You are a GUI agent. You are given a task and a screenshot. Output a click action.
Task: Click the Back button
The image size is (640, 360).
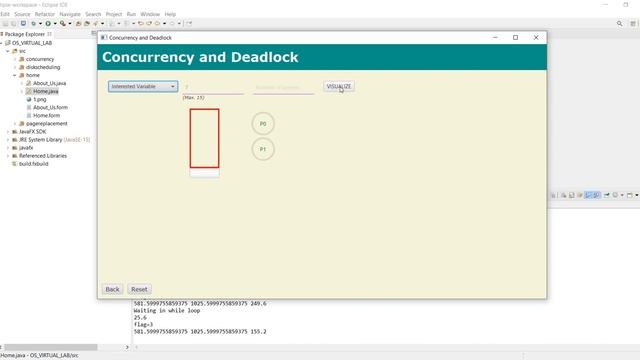click(112, 289)
